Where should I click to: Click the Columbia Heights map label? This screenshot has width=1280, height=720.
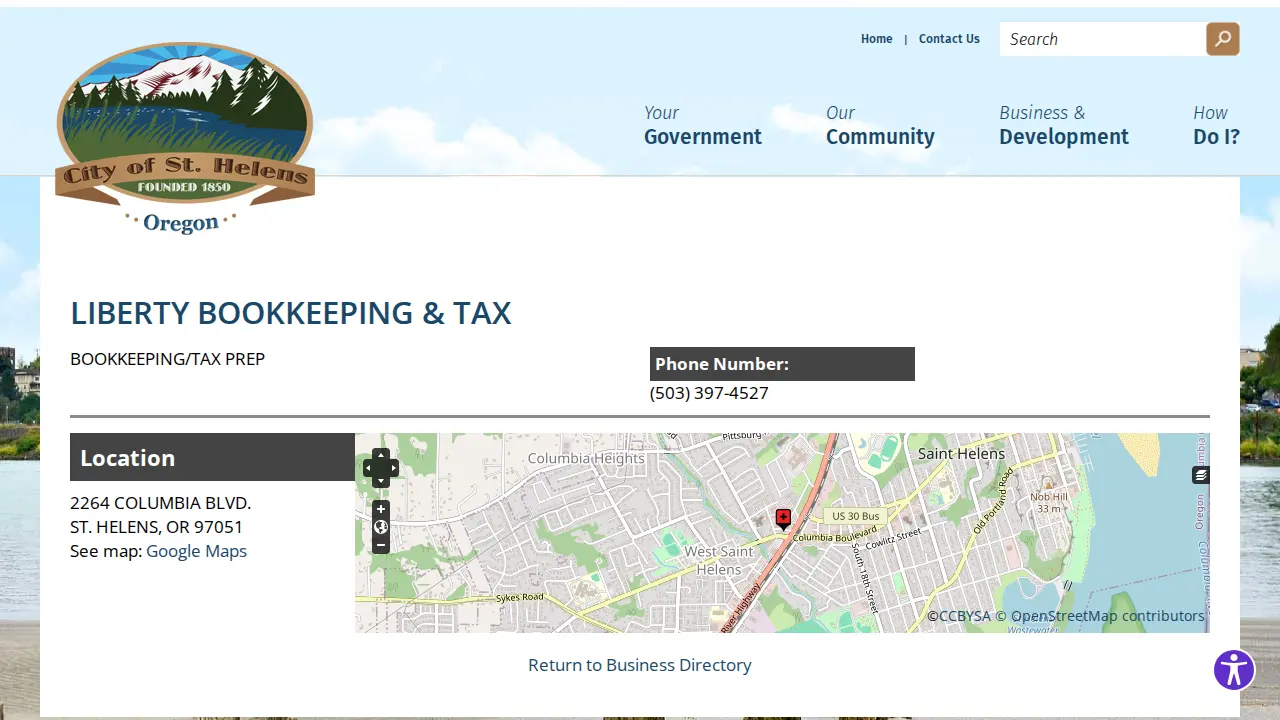[586, 458]
